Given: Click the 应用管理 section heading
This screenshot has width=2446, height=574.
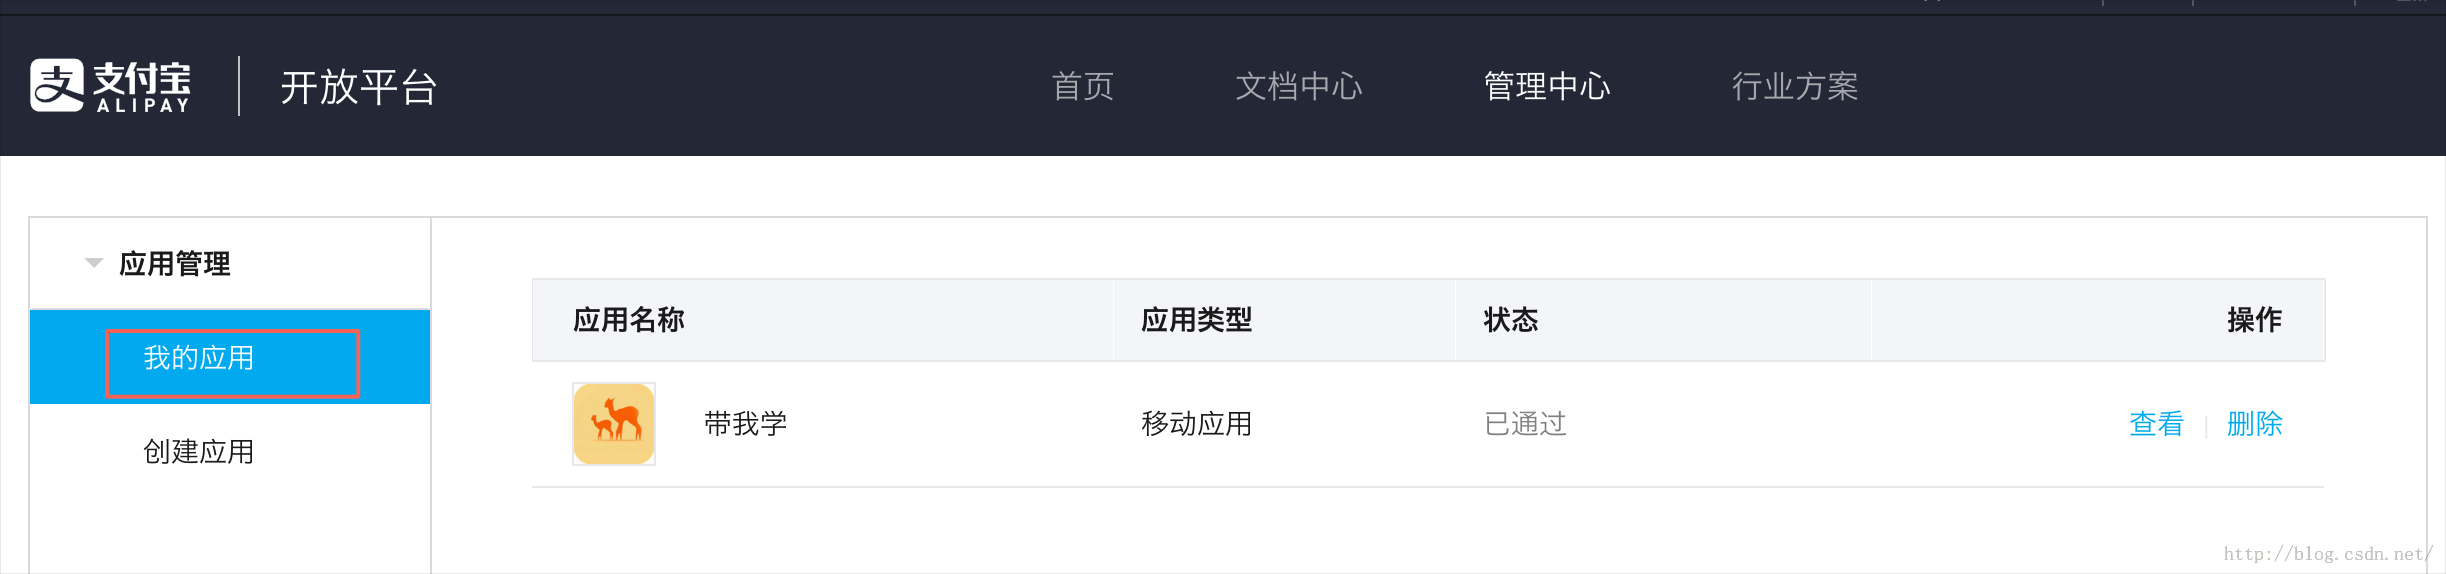Looking at the screenshot, I should (x=175, y=264).
